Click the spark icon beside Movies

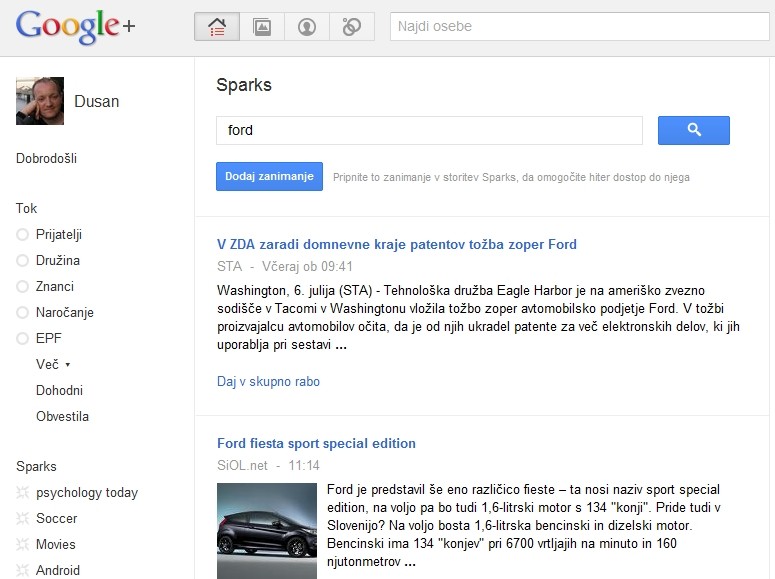click(23, 544)
